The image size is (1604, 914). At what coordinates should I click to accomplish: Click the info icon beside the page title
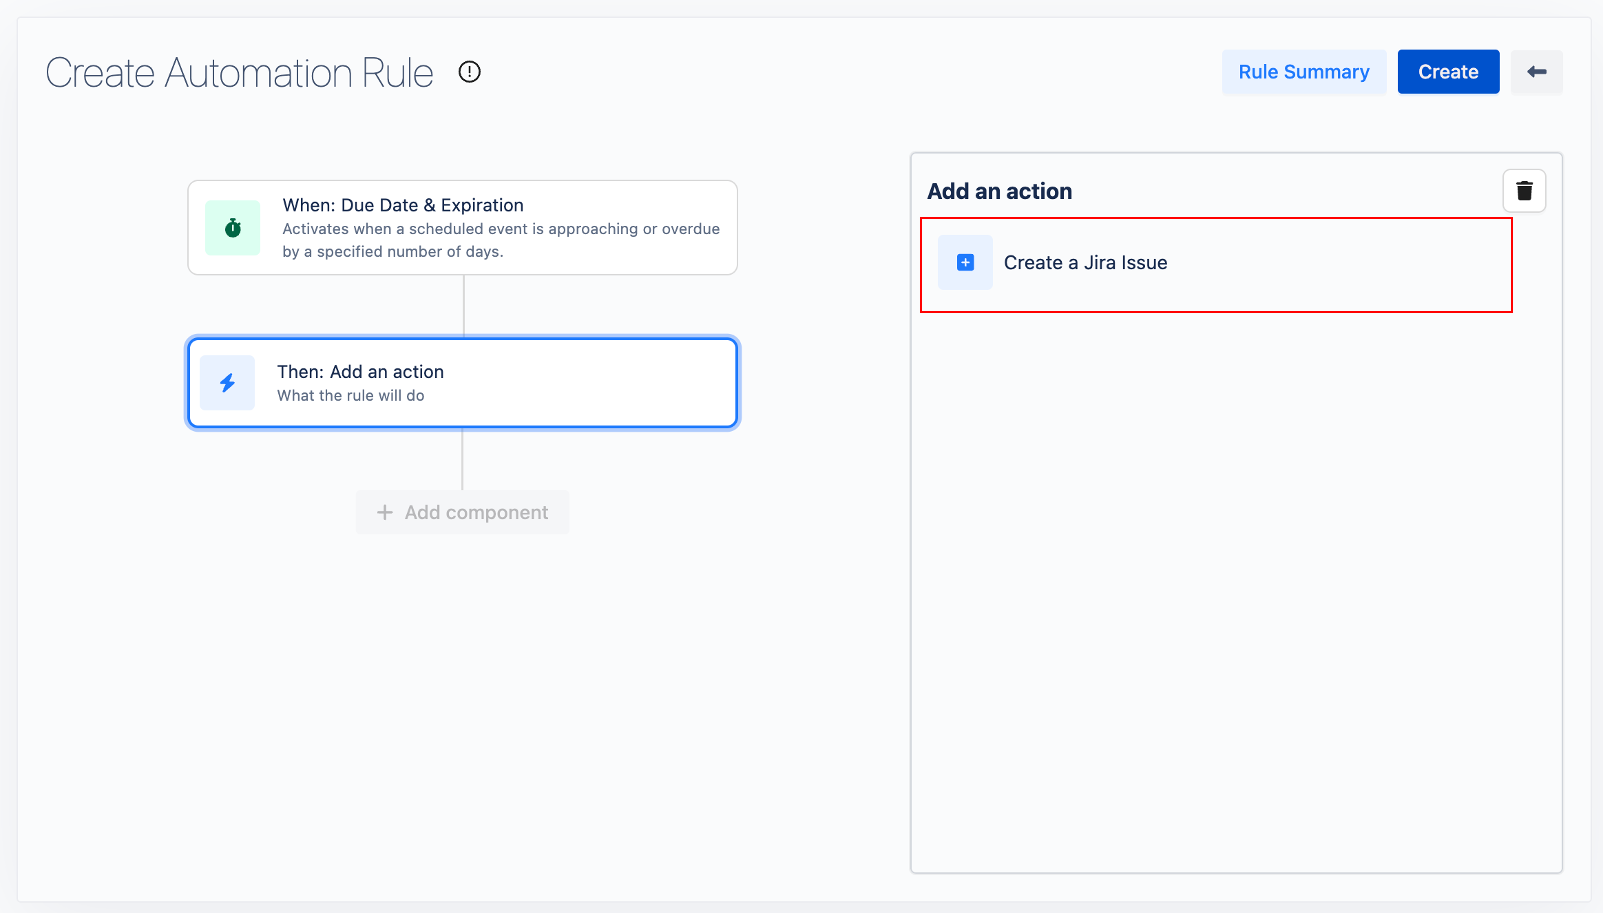(x=469, y=72)
